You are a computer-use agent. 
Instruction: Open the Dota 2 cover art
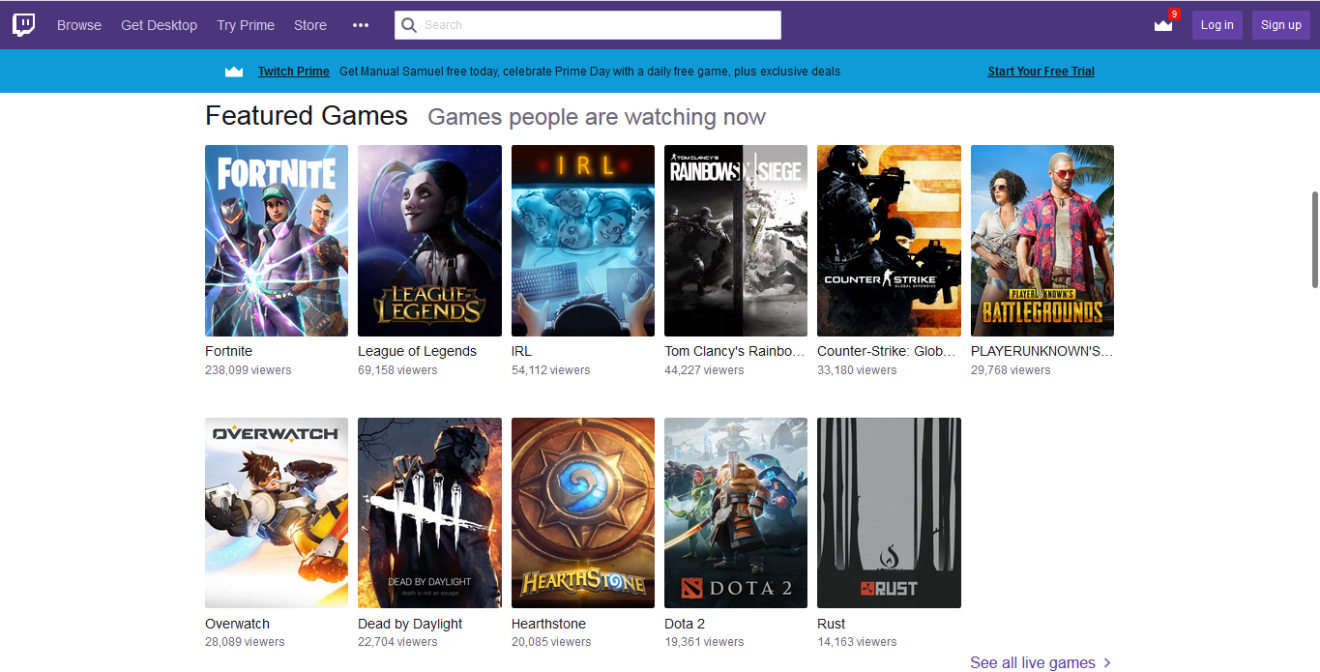(x=736, y=513)
